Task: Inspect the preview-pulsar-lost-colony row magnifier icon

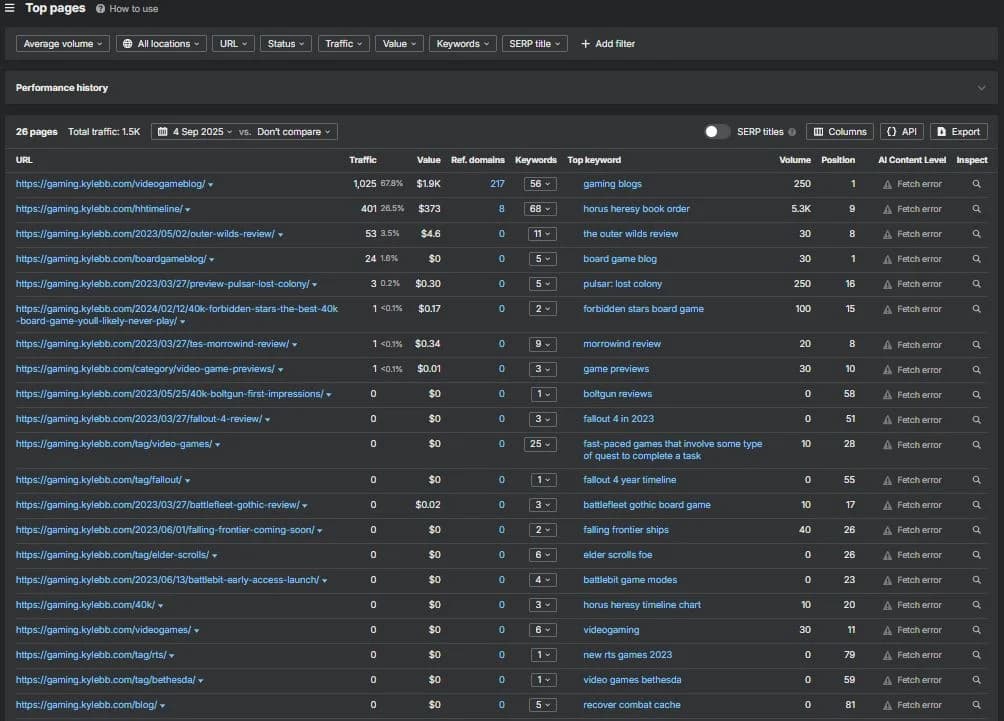Action: tap(976, 284)
